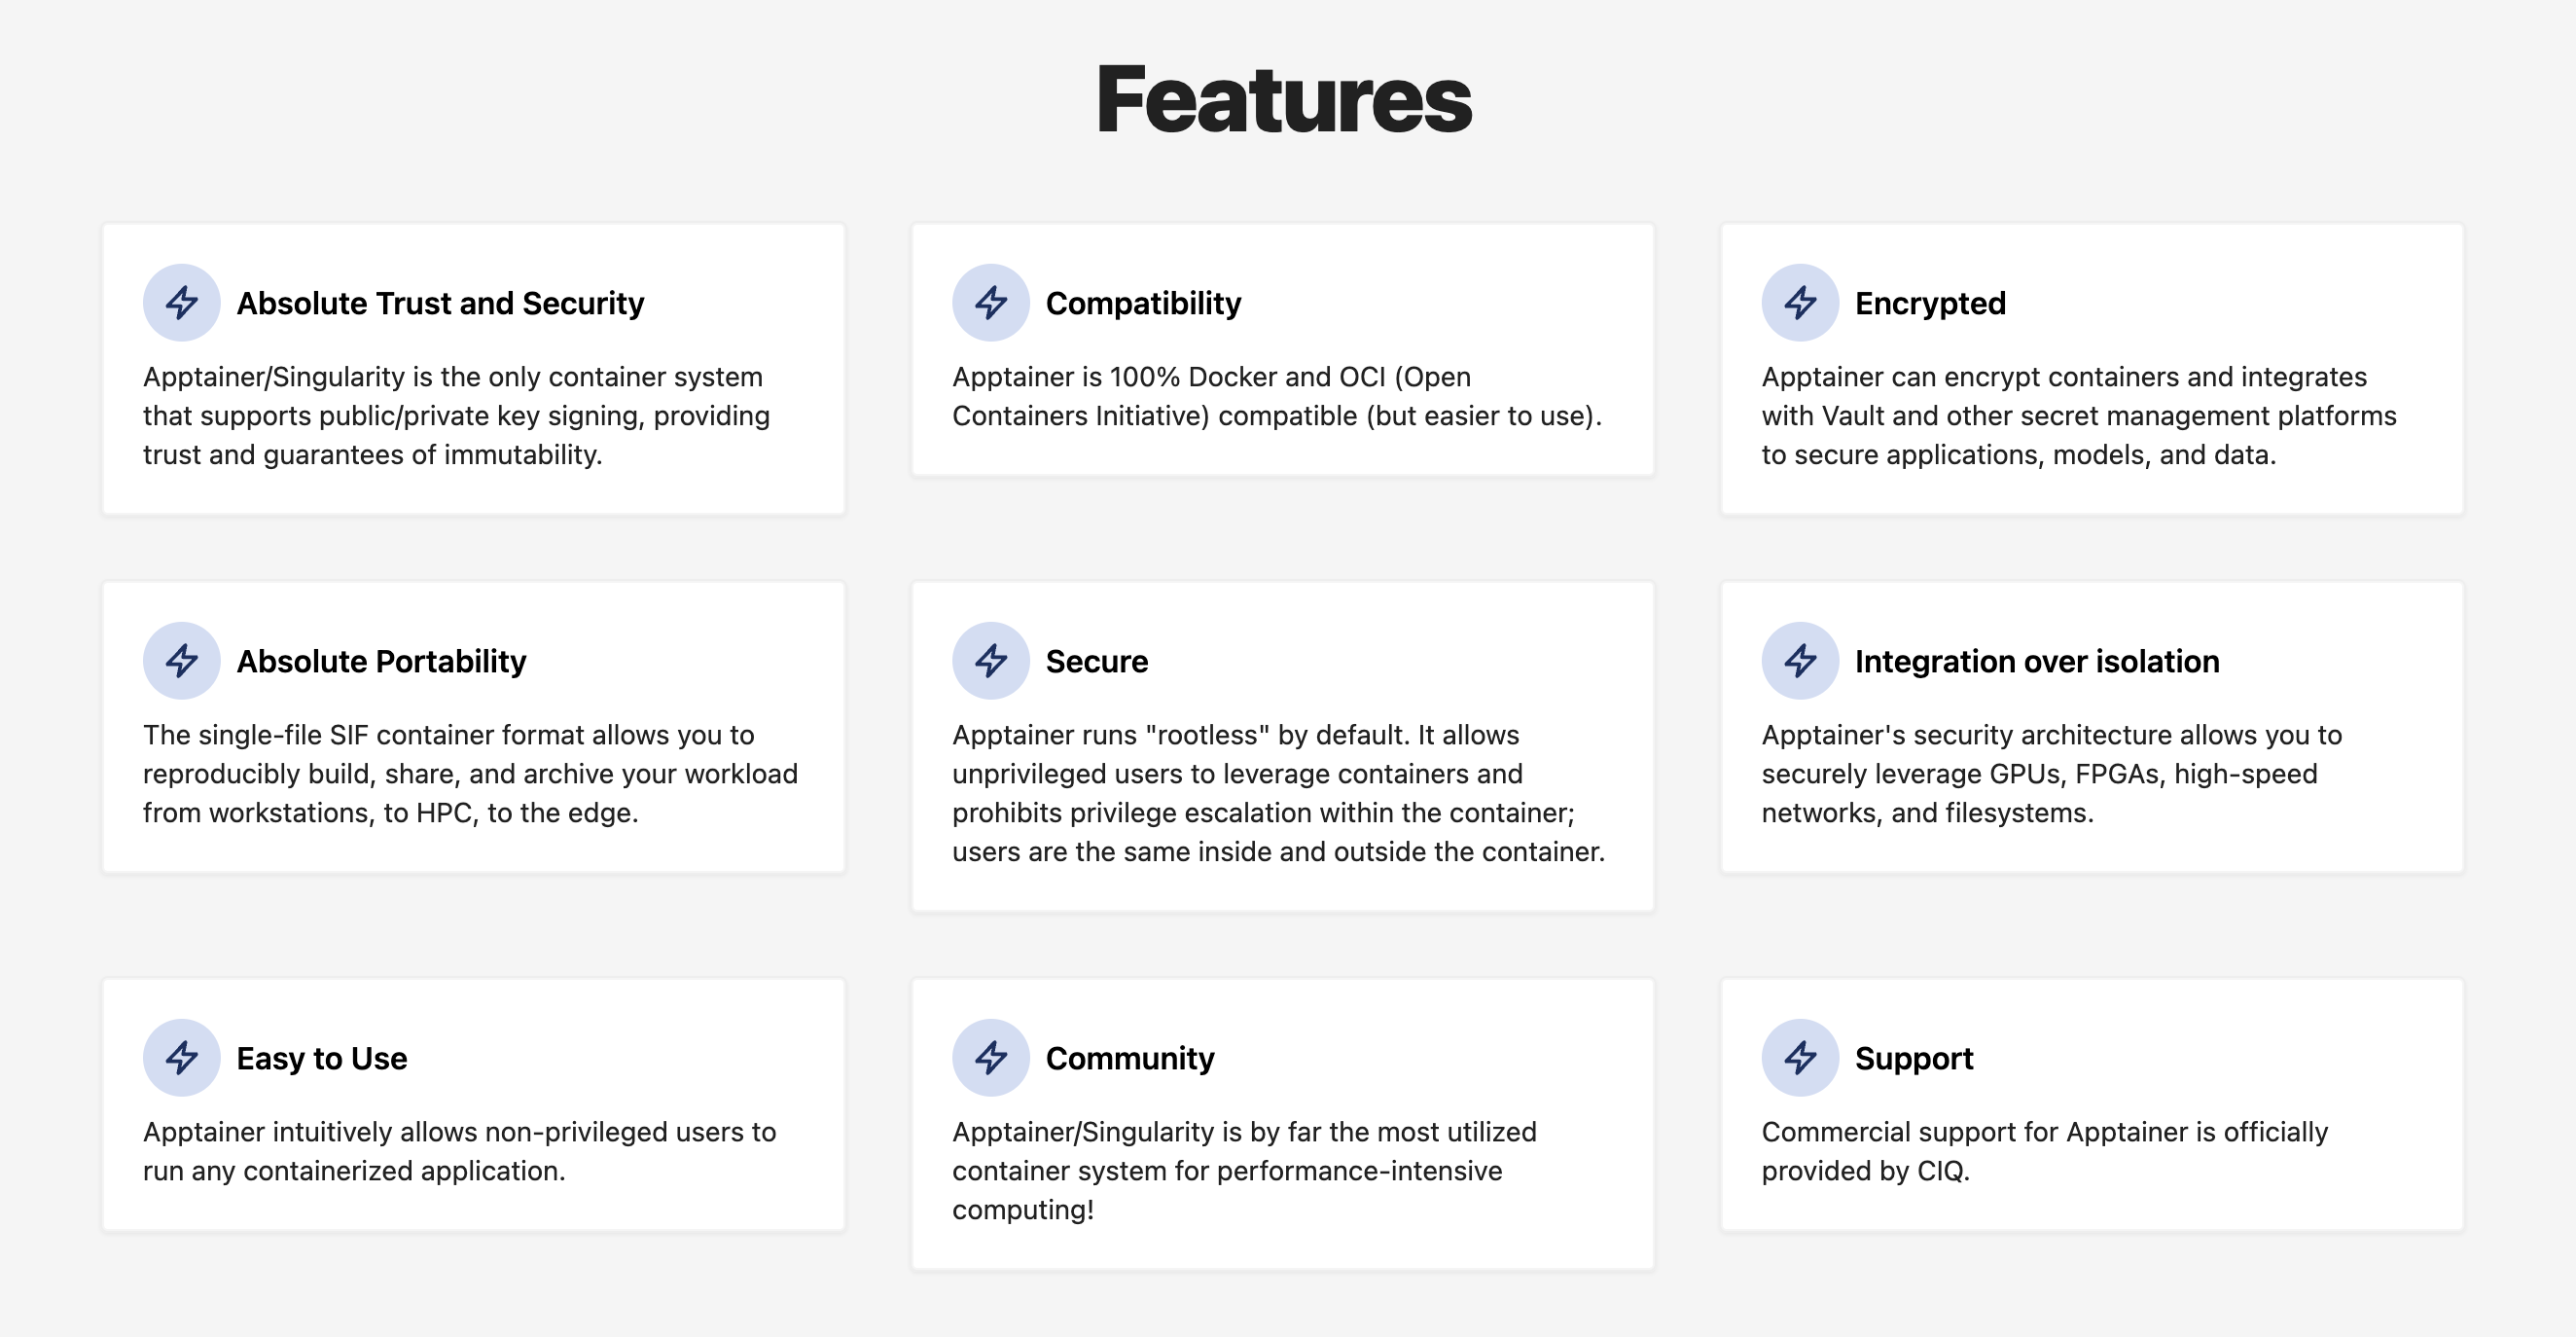The width and height of the screenshot is (2576, 1337).
Task: Click the Support card heading
Action: 1914,1058
